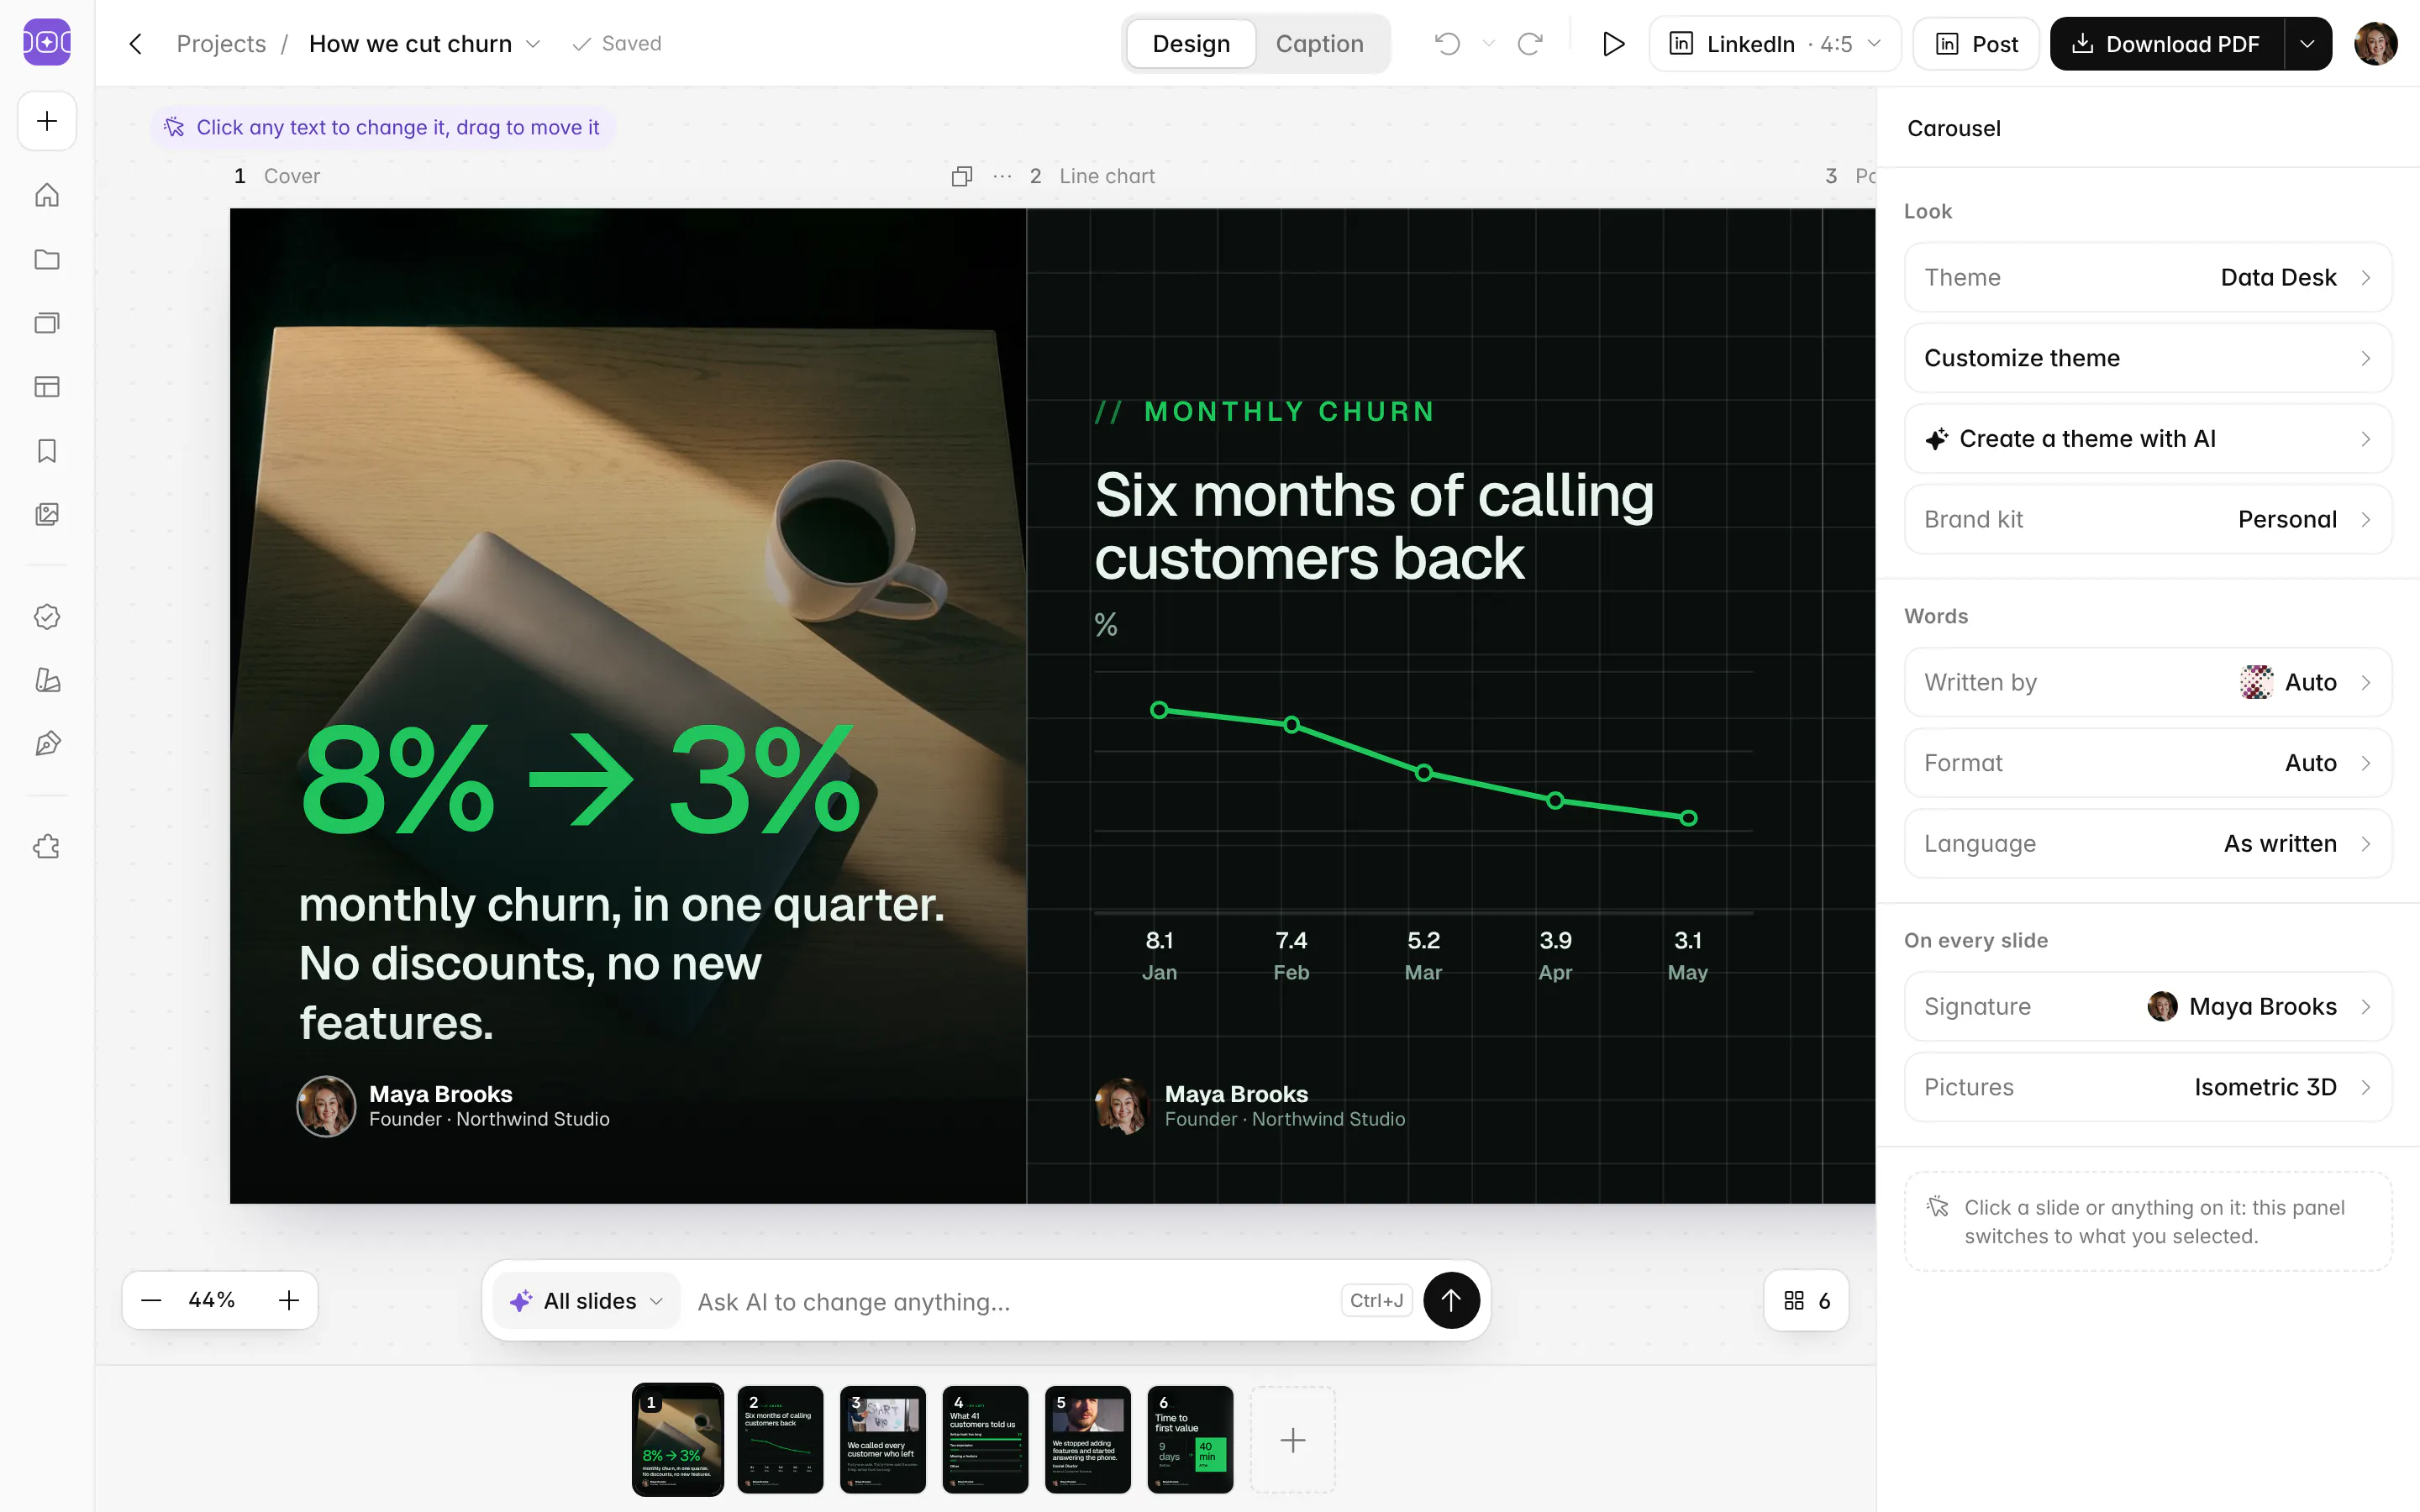This screenshot has width=2420, height=1512.
Task: Expand the Theme Data Desk row
Action: coord(2147,277)
